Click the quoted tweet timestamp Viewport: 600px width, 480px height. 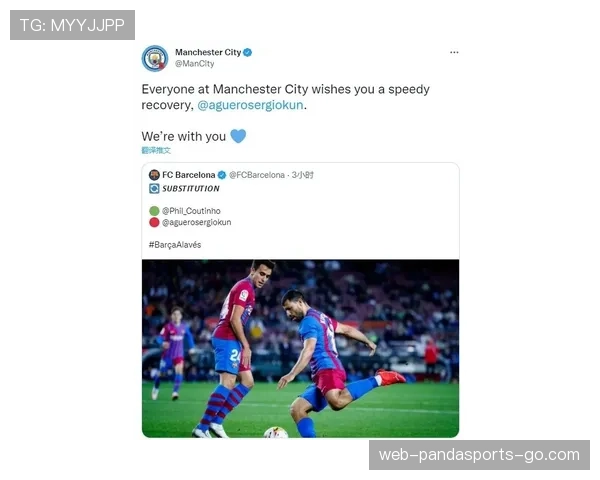click(x=302, y=175)
